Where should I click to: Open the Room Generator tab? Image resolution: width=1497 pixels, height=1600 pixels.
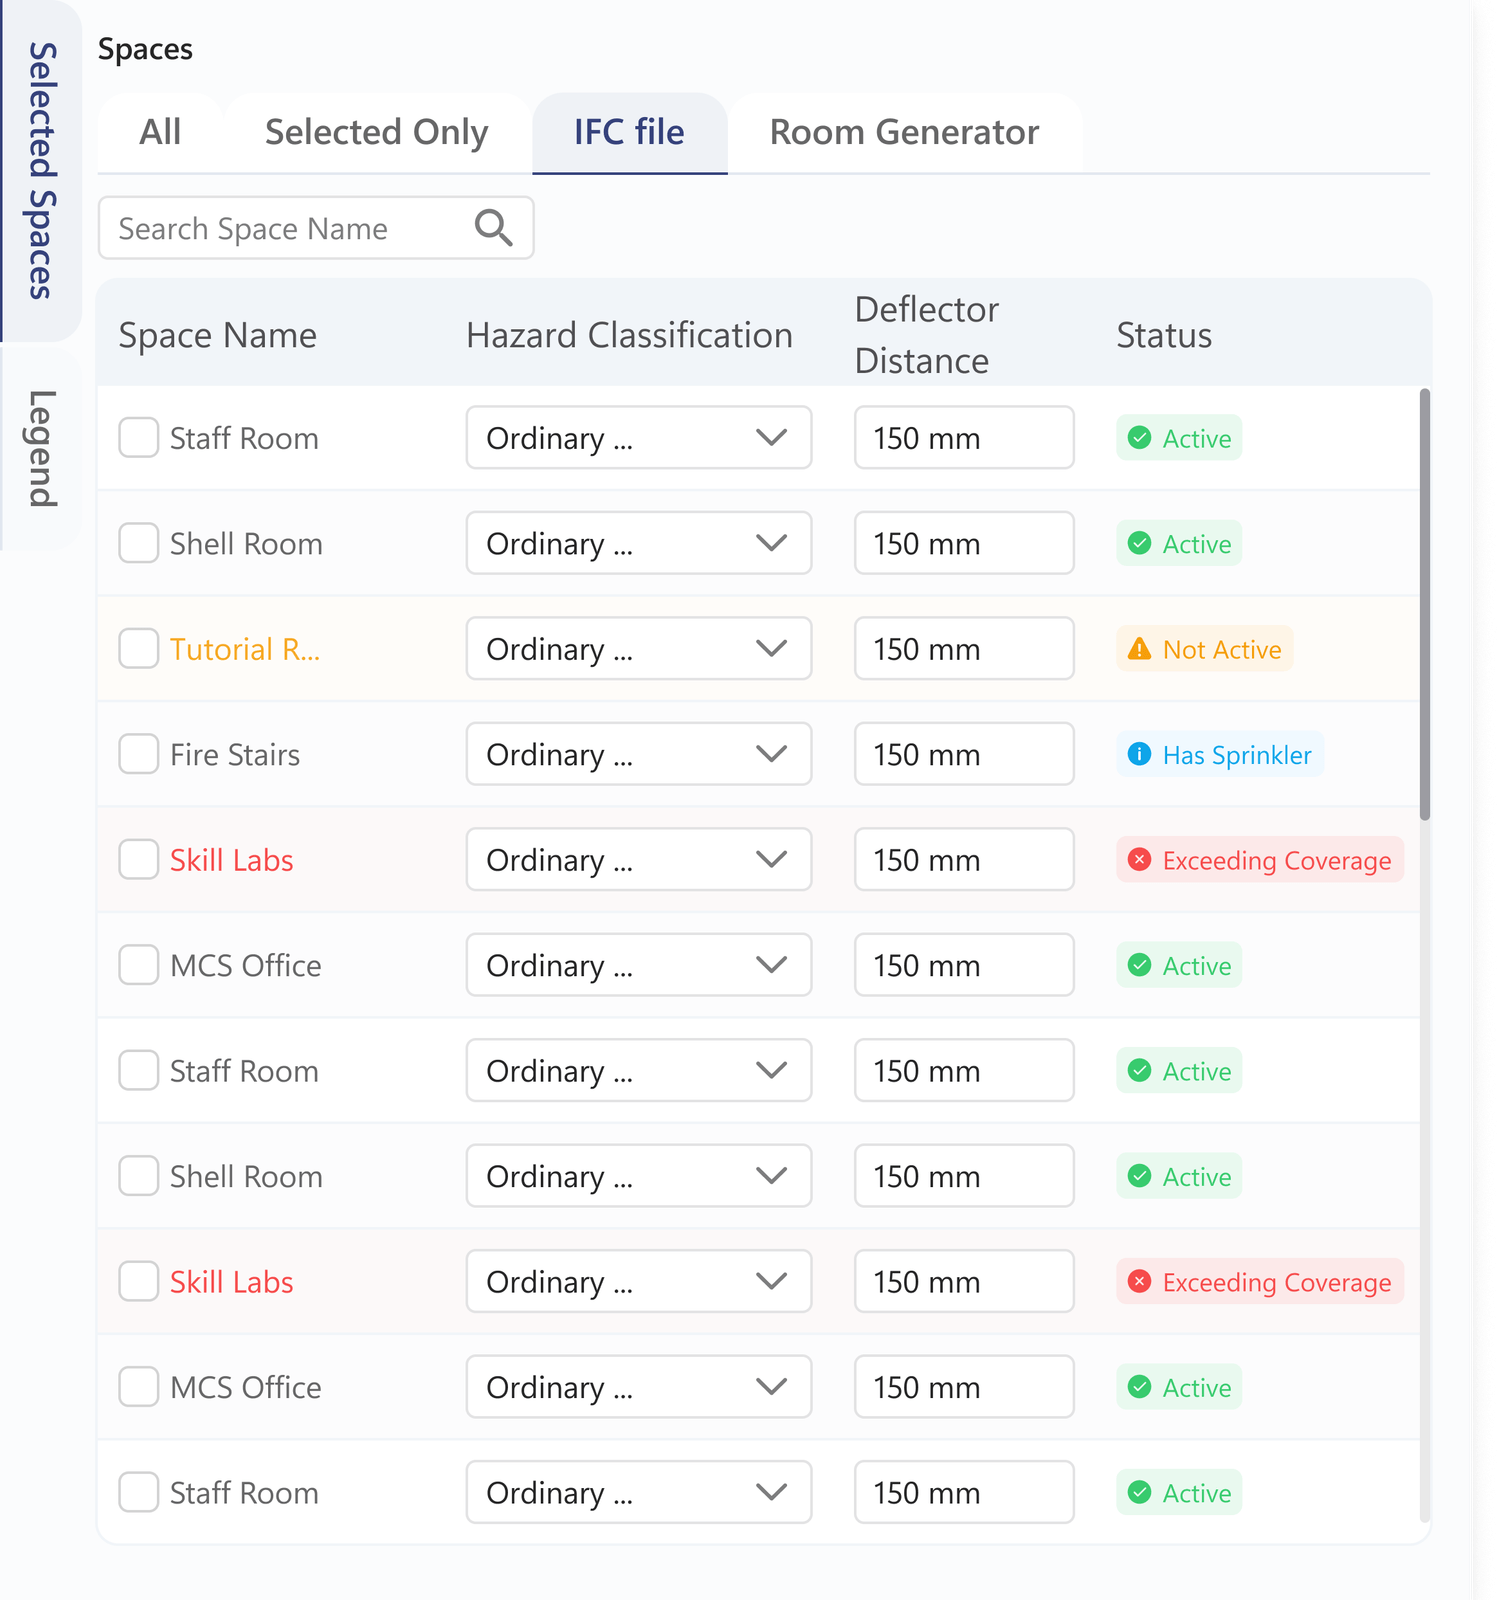click(905, 133)
